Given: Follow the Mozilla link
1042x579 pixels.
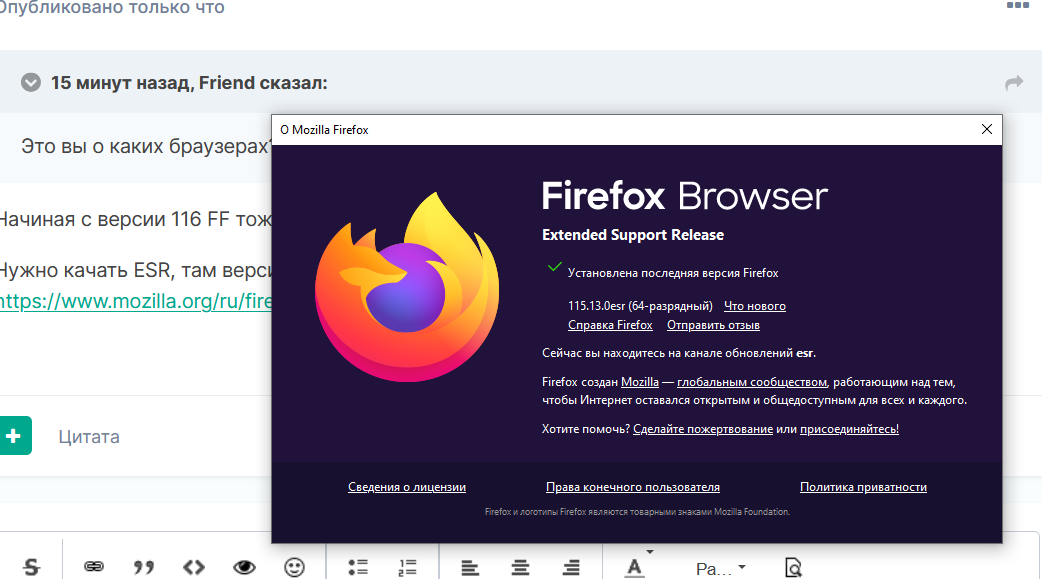Looking at the screenshot, I should coord(640,382).
